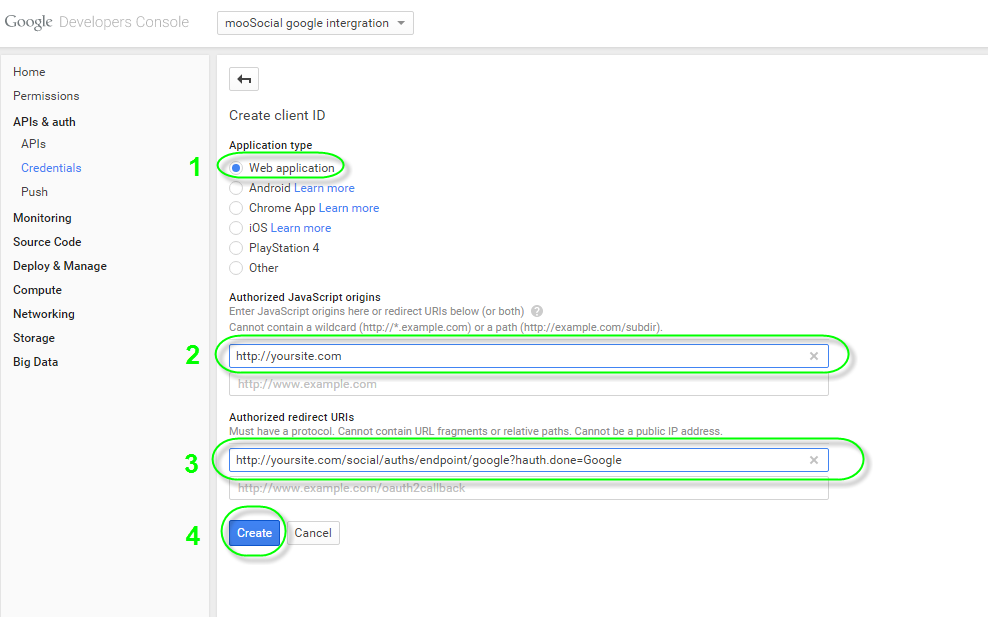Select the Web application radio button
The image size is (988, 617).
click(237, 168)
